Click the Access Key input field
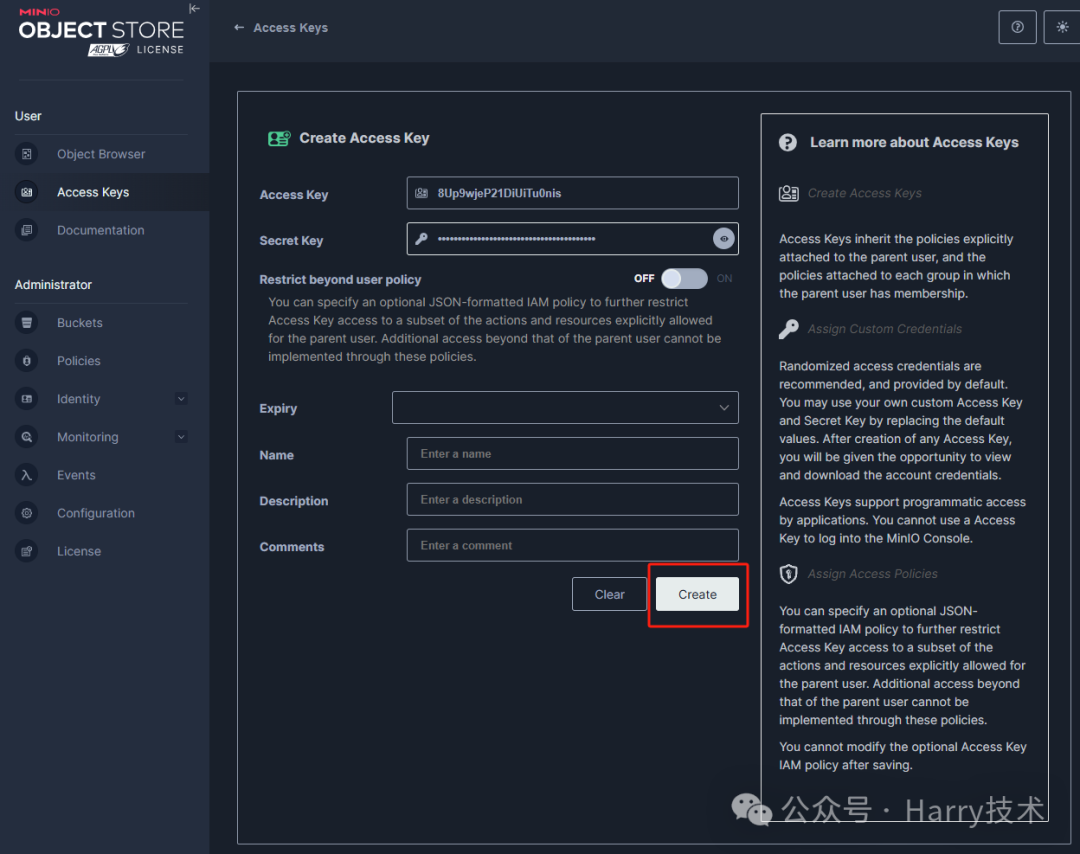1080x854 pixels. [572, 193]
